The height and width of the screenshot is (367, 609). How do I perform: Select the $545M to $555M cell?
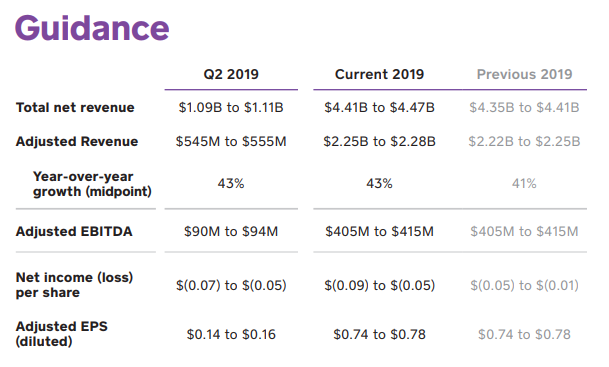click(231, 141)
